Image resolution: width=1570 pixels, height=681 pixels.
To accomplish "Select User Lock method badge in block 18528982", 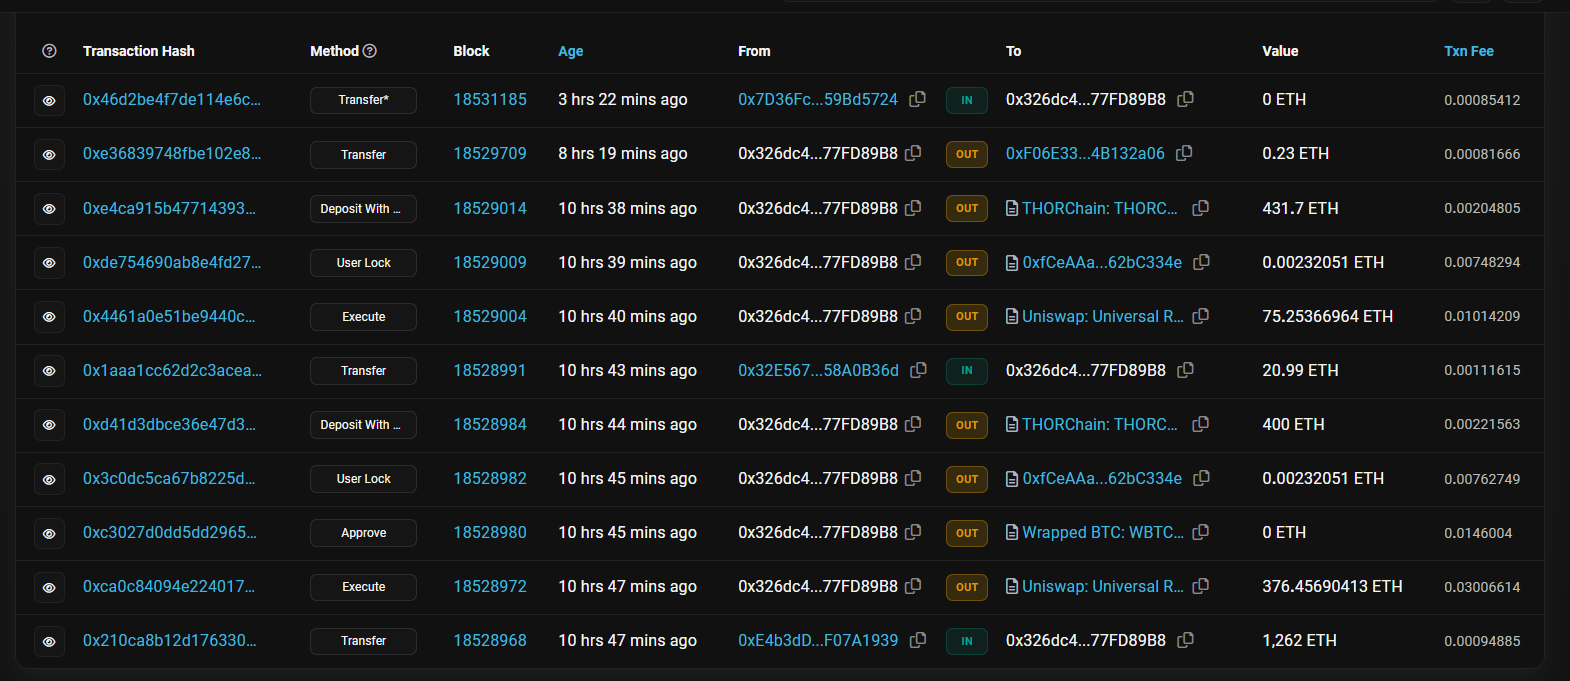I will 363,479.
